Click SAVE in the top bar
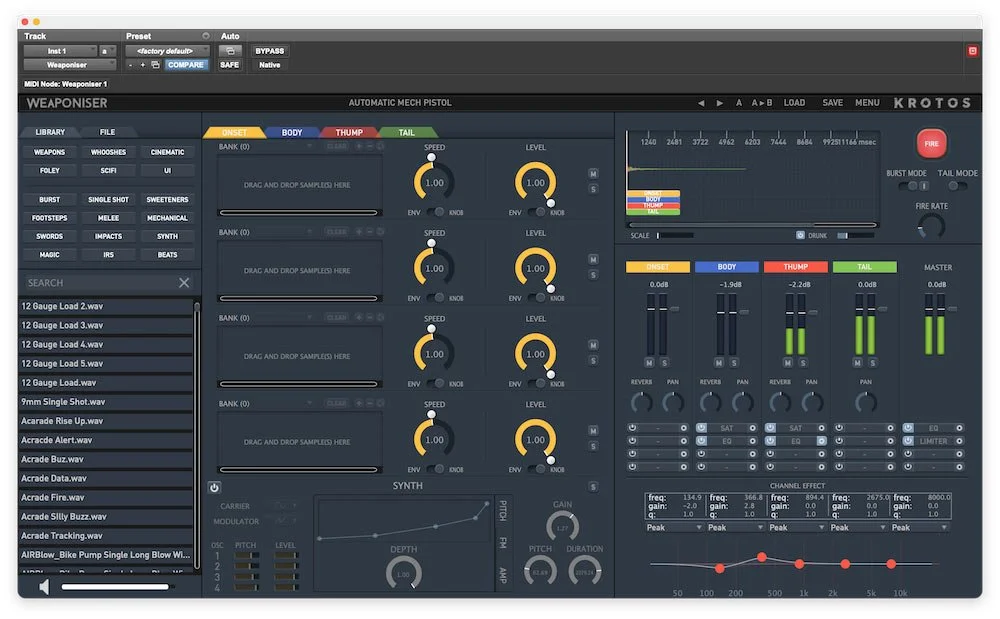This screenshot has height=619, width=1000. tap(832, 103)
